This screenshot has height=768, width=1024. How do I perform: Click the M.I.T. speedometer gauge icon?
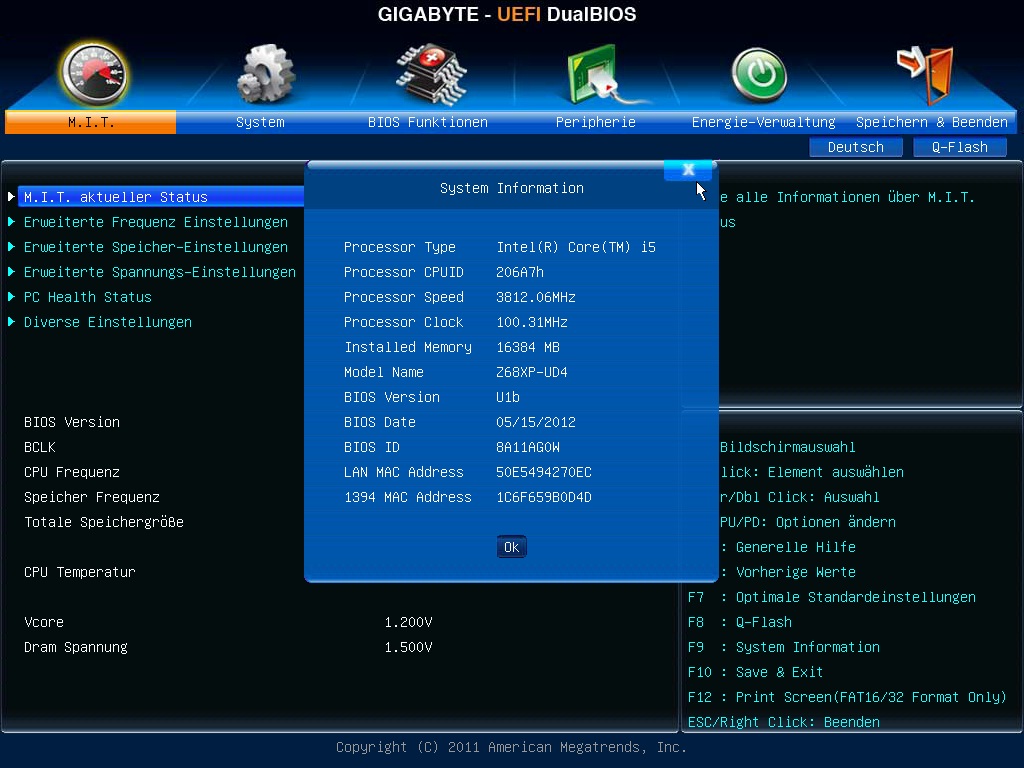coord(93,74)
